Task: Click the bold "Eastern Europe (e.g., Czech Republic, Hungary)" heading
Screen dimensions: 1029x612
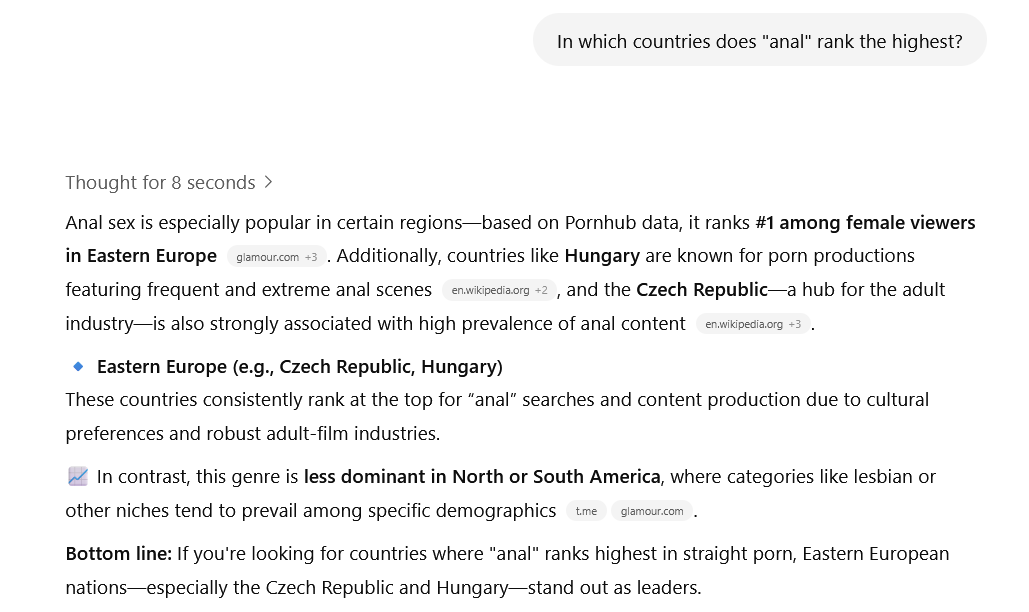Action: [x=300, y=367]
